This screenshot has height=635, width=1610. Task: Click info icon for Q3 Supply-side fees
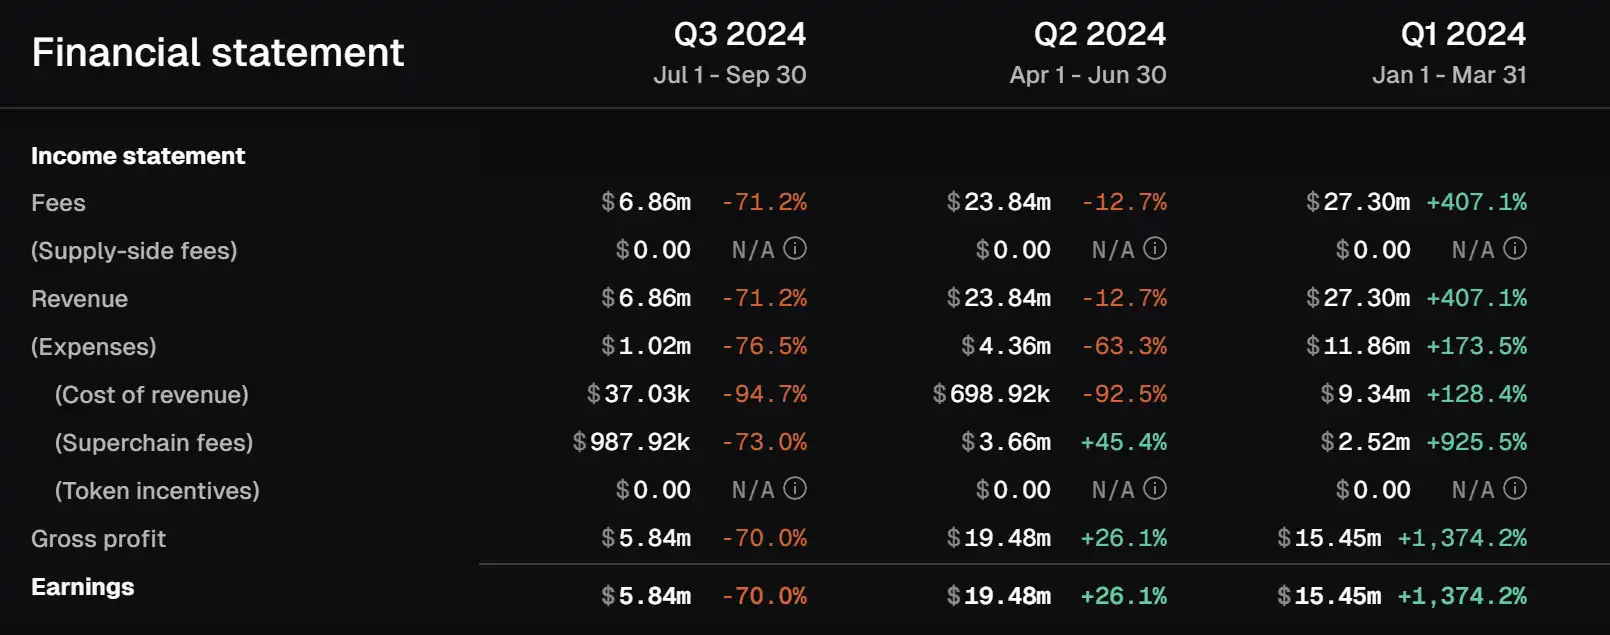[x=795, y=249]
